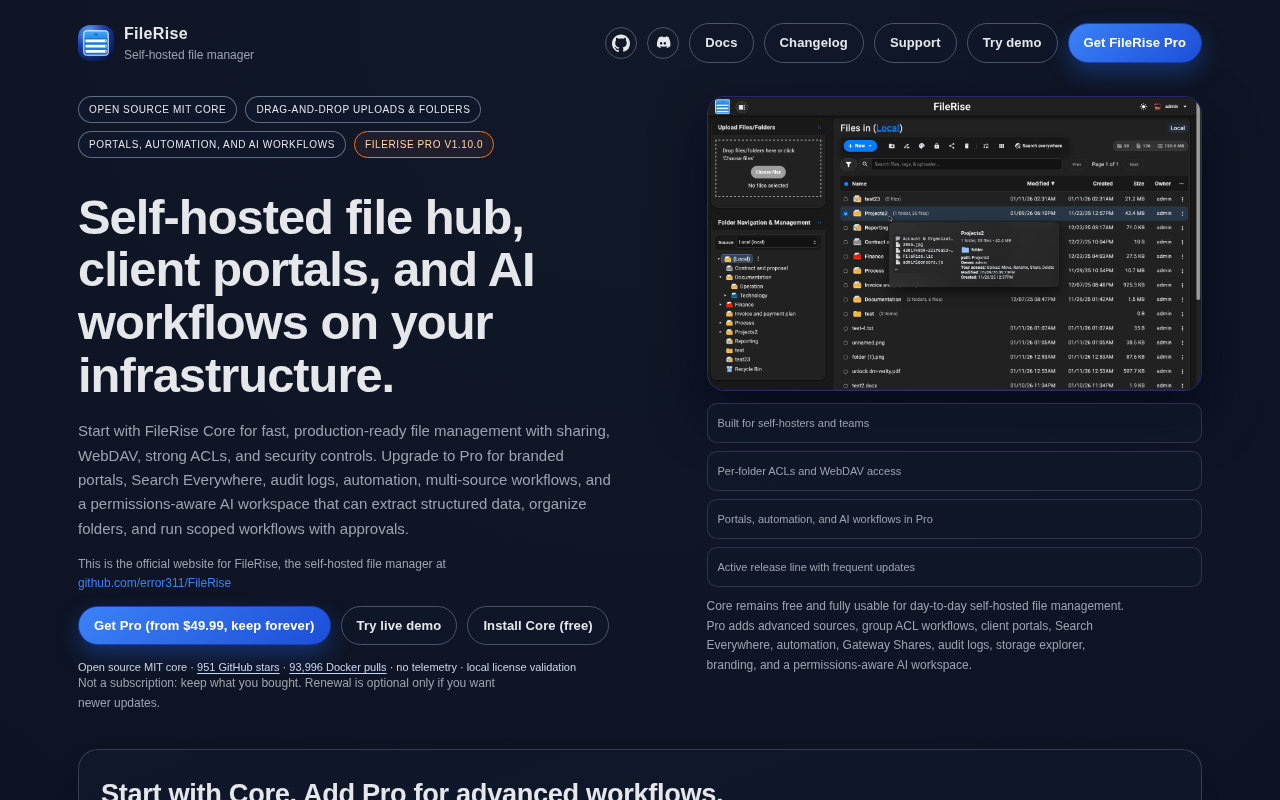Open Docs from the top navigation
Image resolution: width=1280 pixels, height=800 pixels.
point(721,43)
